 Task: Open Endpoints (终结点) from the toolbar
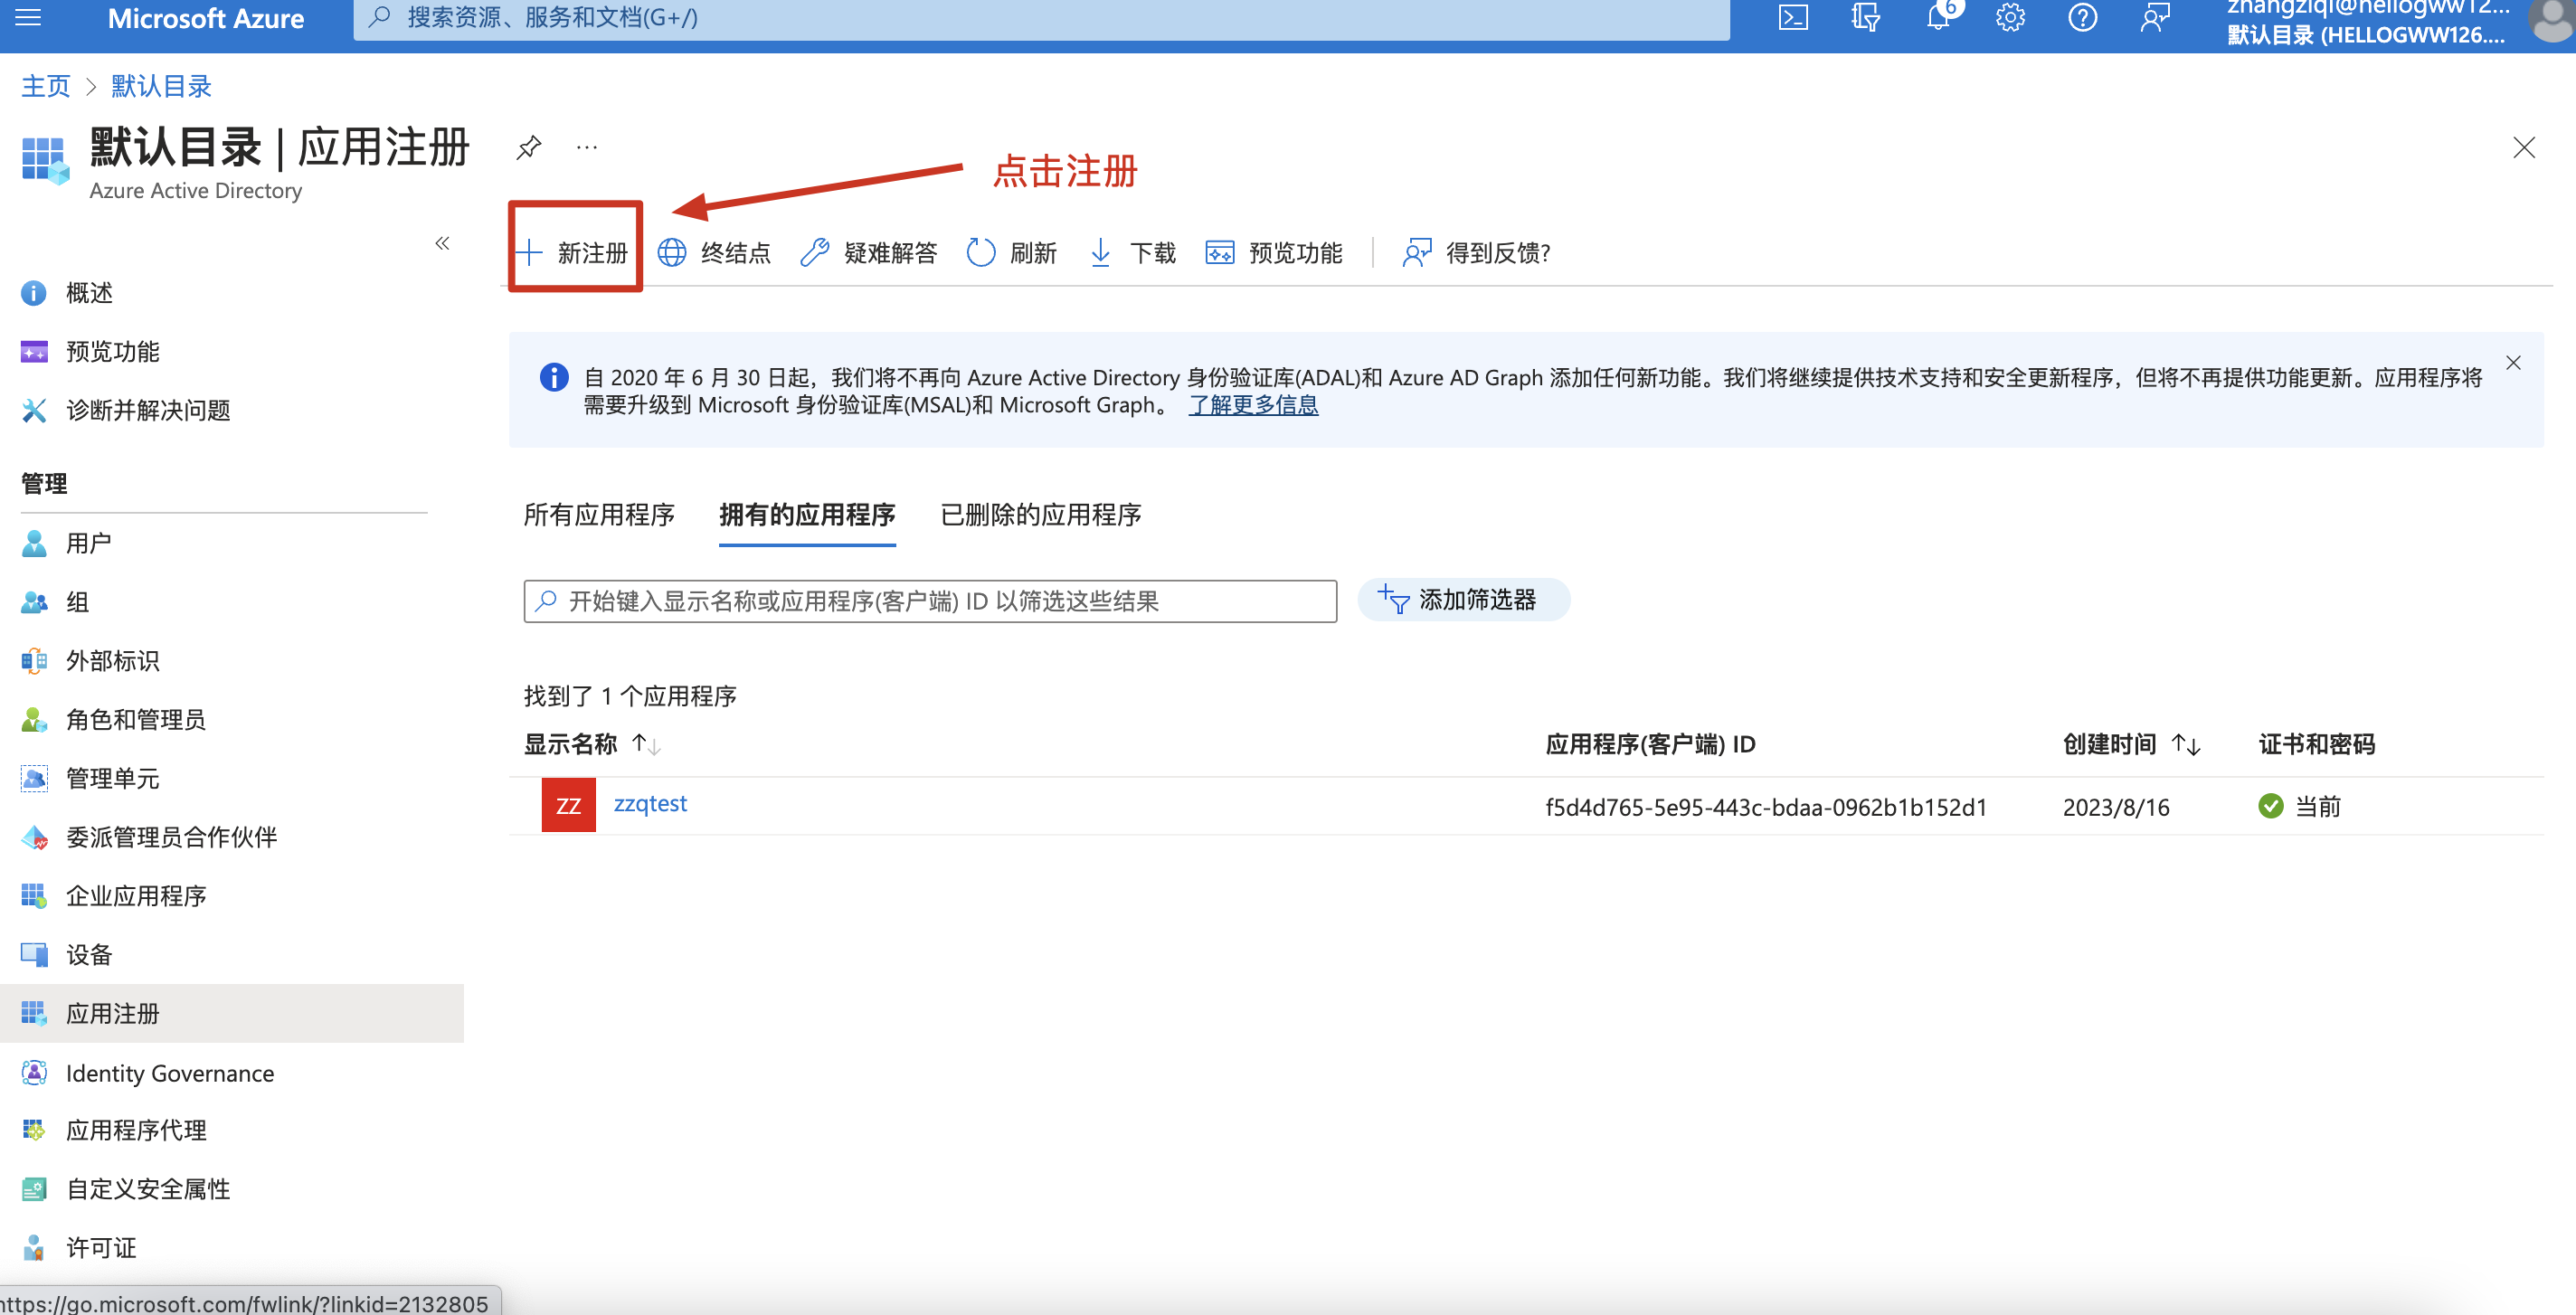(x=714, y=252)
